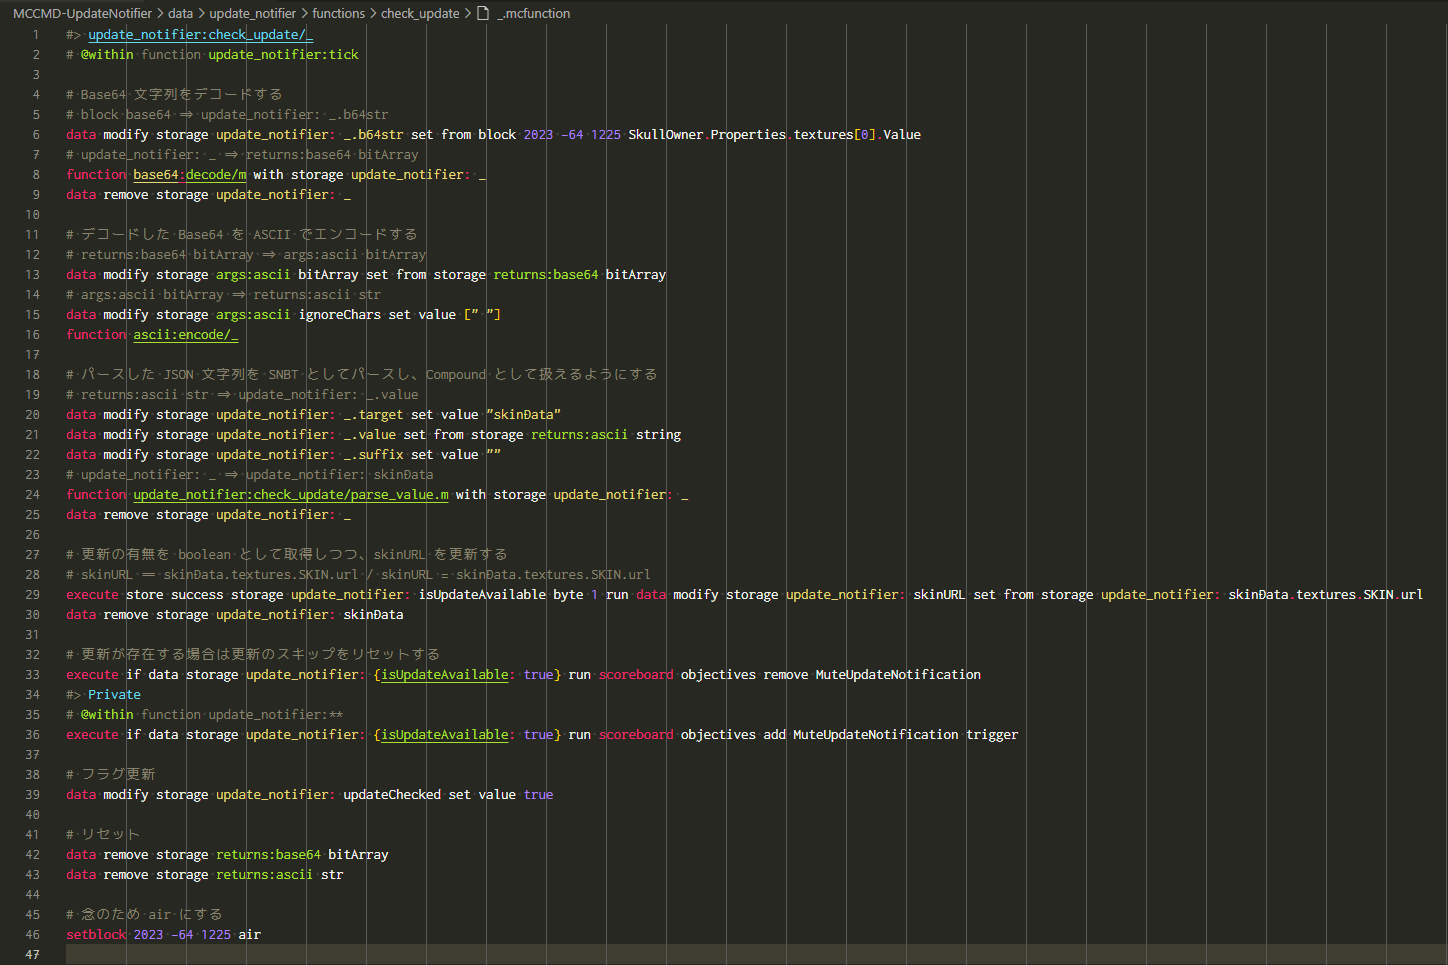Select line number 29 in the gutter

[32, 594]
